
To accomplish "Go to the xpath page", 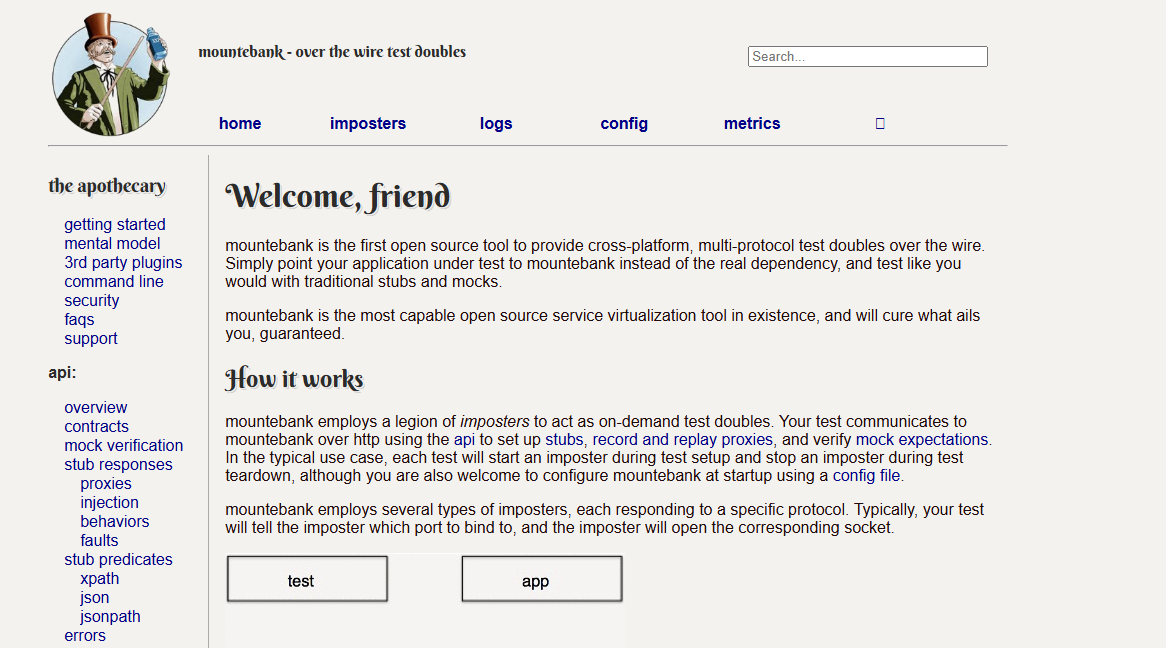I will (x=100, y=579).
